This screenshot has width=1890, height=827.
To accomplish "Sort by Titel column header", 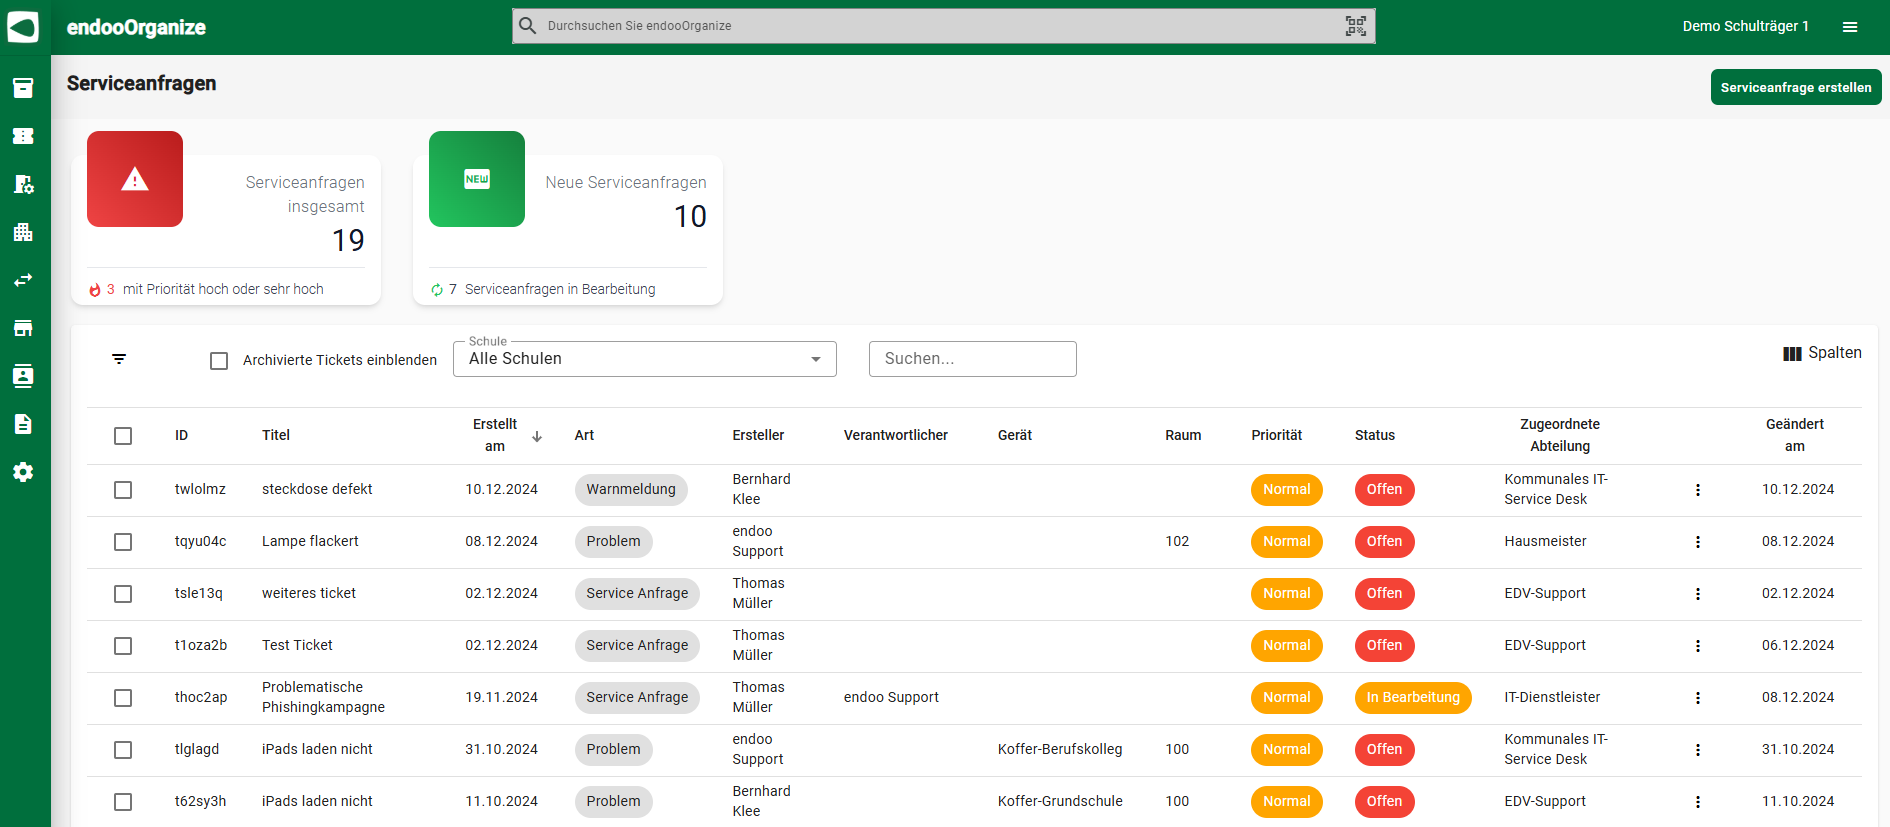I will [x=276, y=435].
